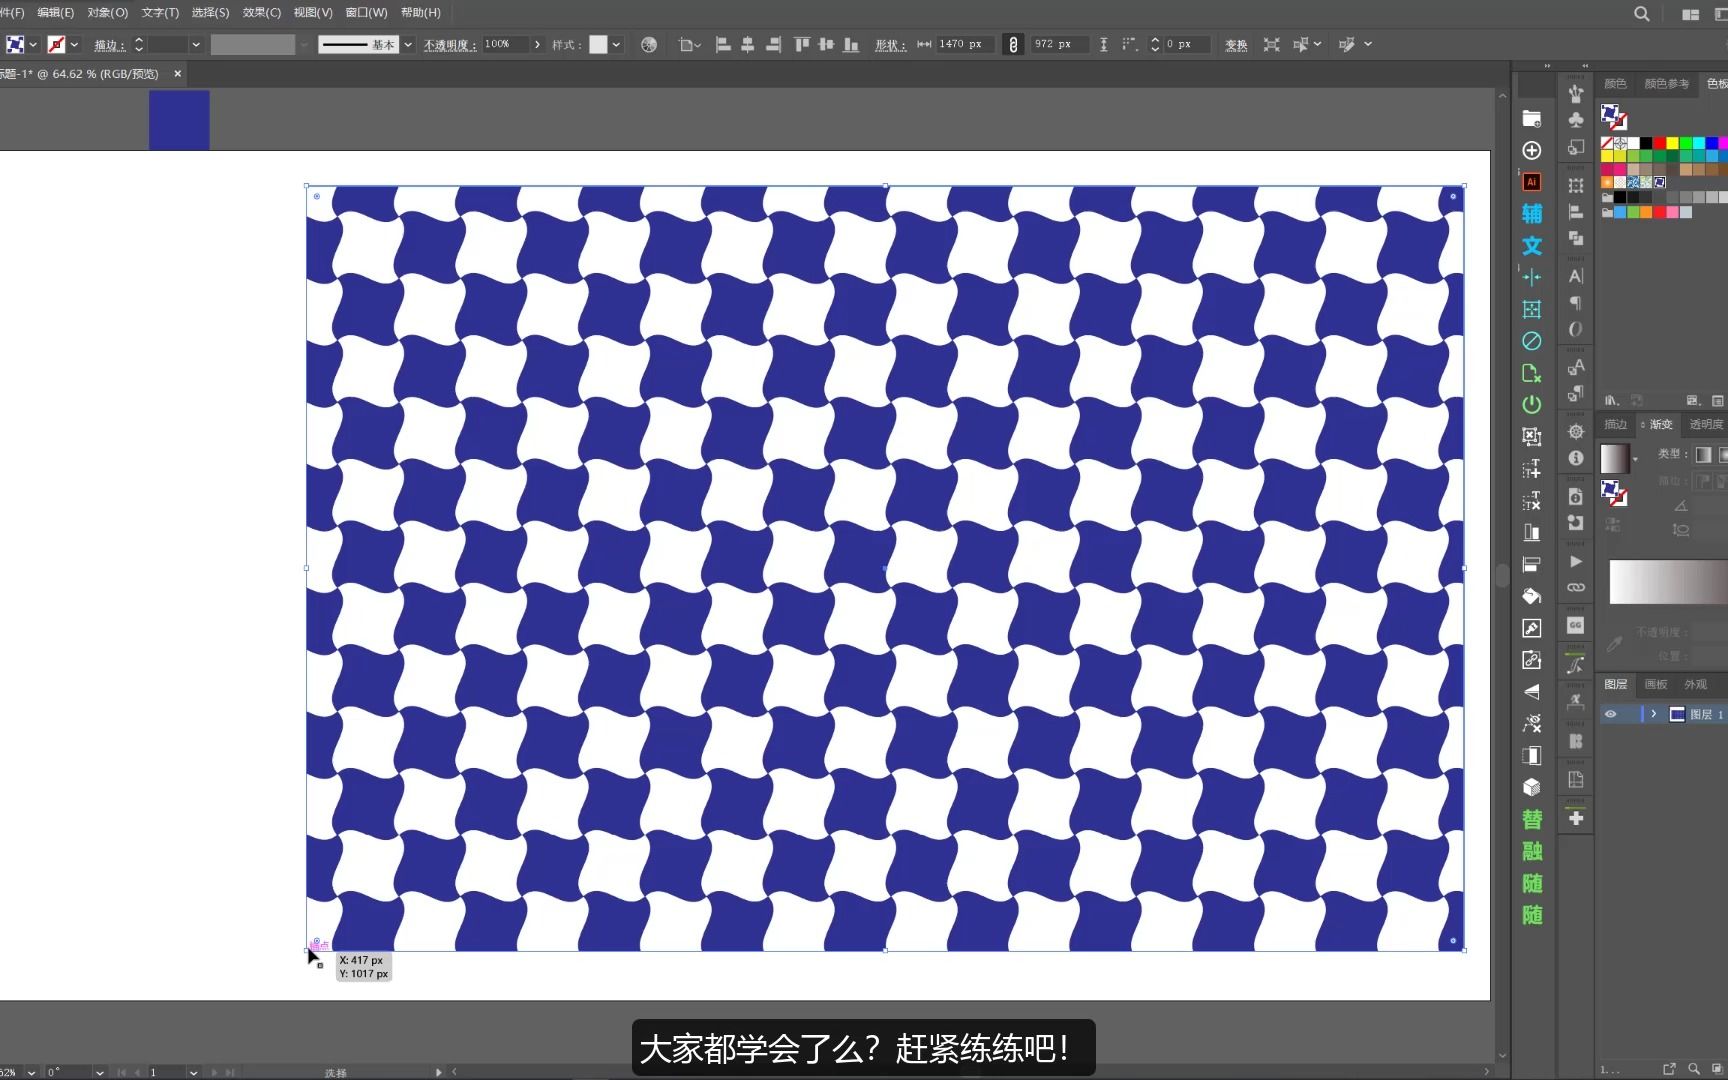The width and height of the screenshot is (1728, 1080).
Task: Expand the 图层 1 layer arrow
Action: click(x=1654, y=714)
